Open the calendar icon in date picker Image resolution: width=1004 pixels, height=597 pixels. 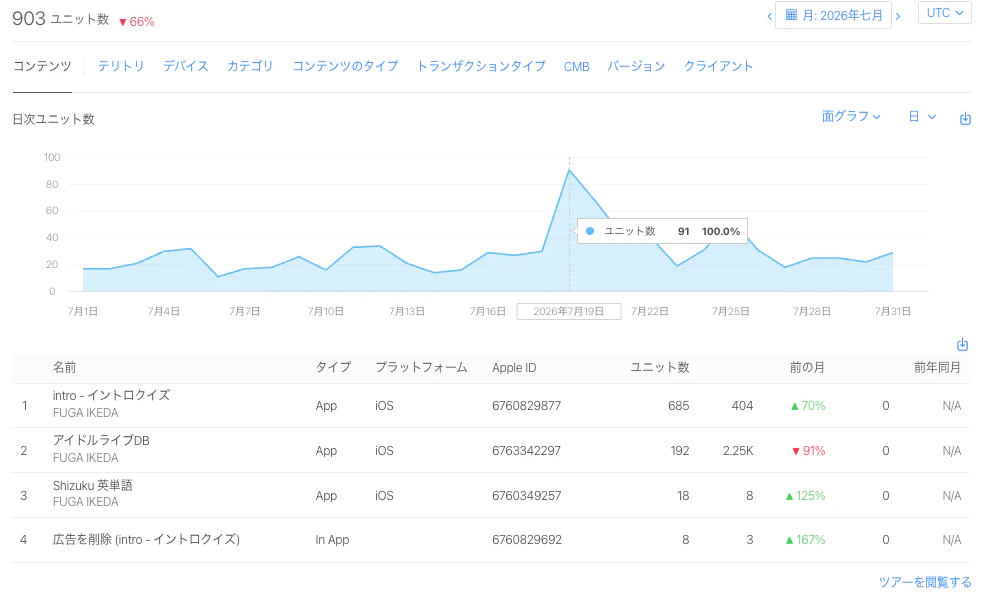791,15
